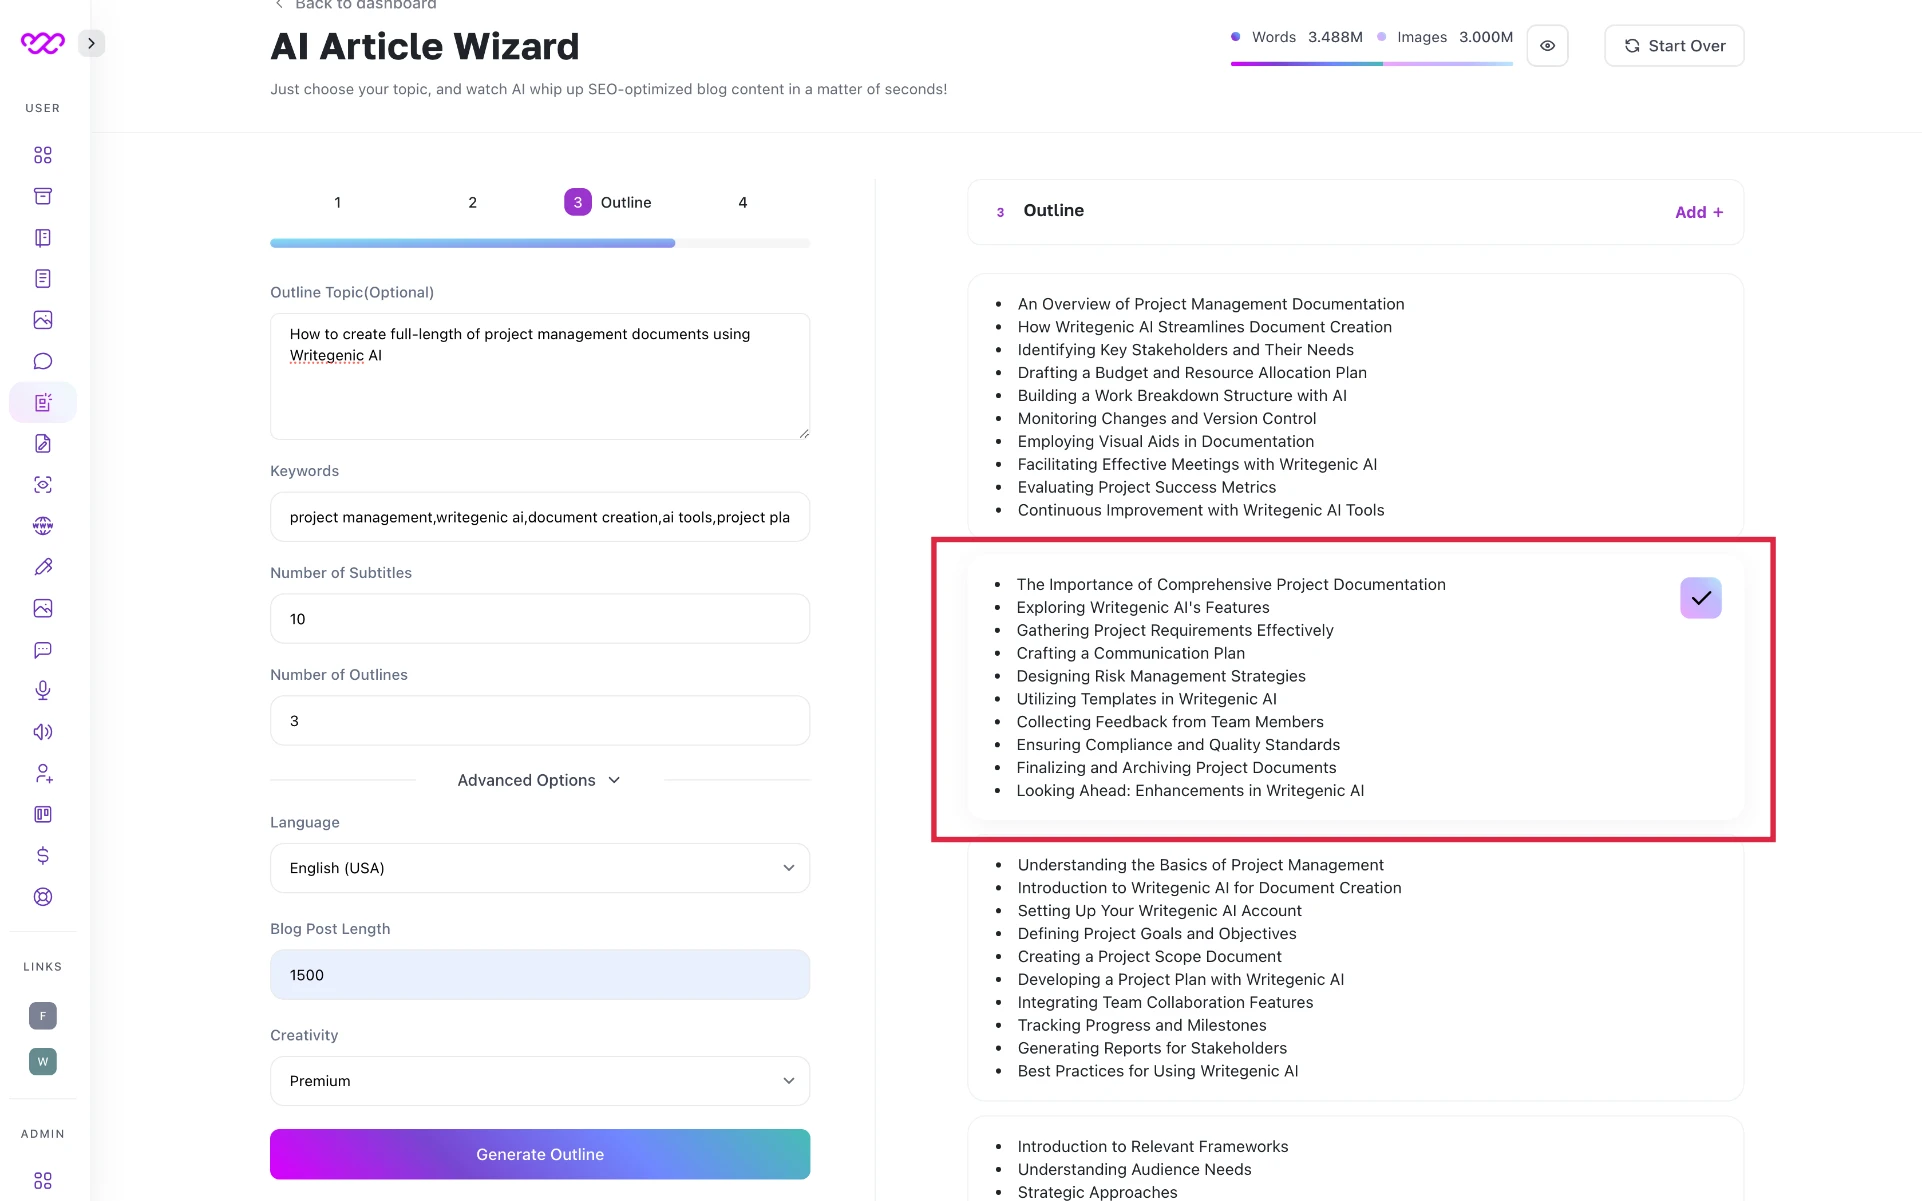Click the archive box icon in sidebar
The image size is (1922, 1201).
point(43,196)
